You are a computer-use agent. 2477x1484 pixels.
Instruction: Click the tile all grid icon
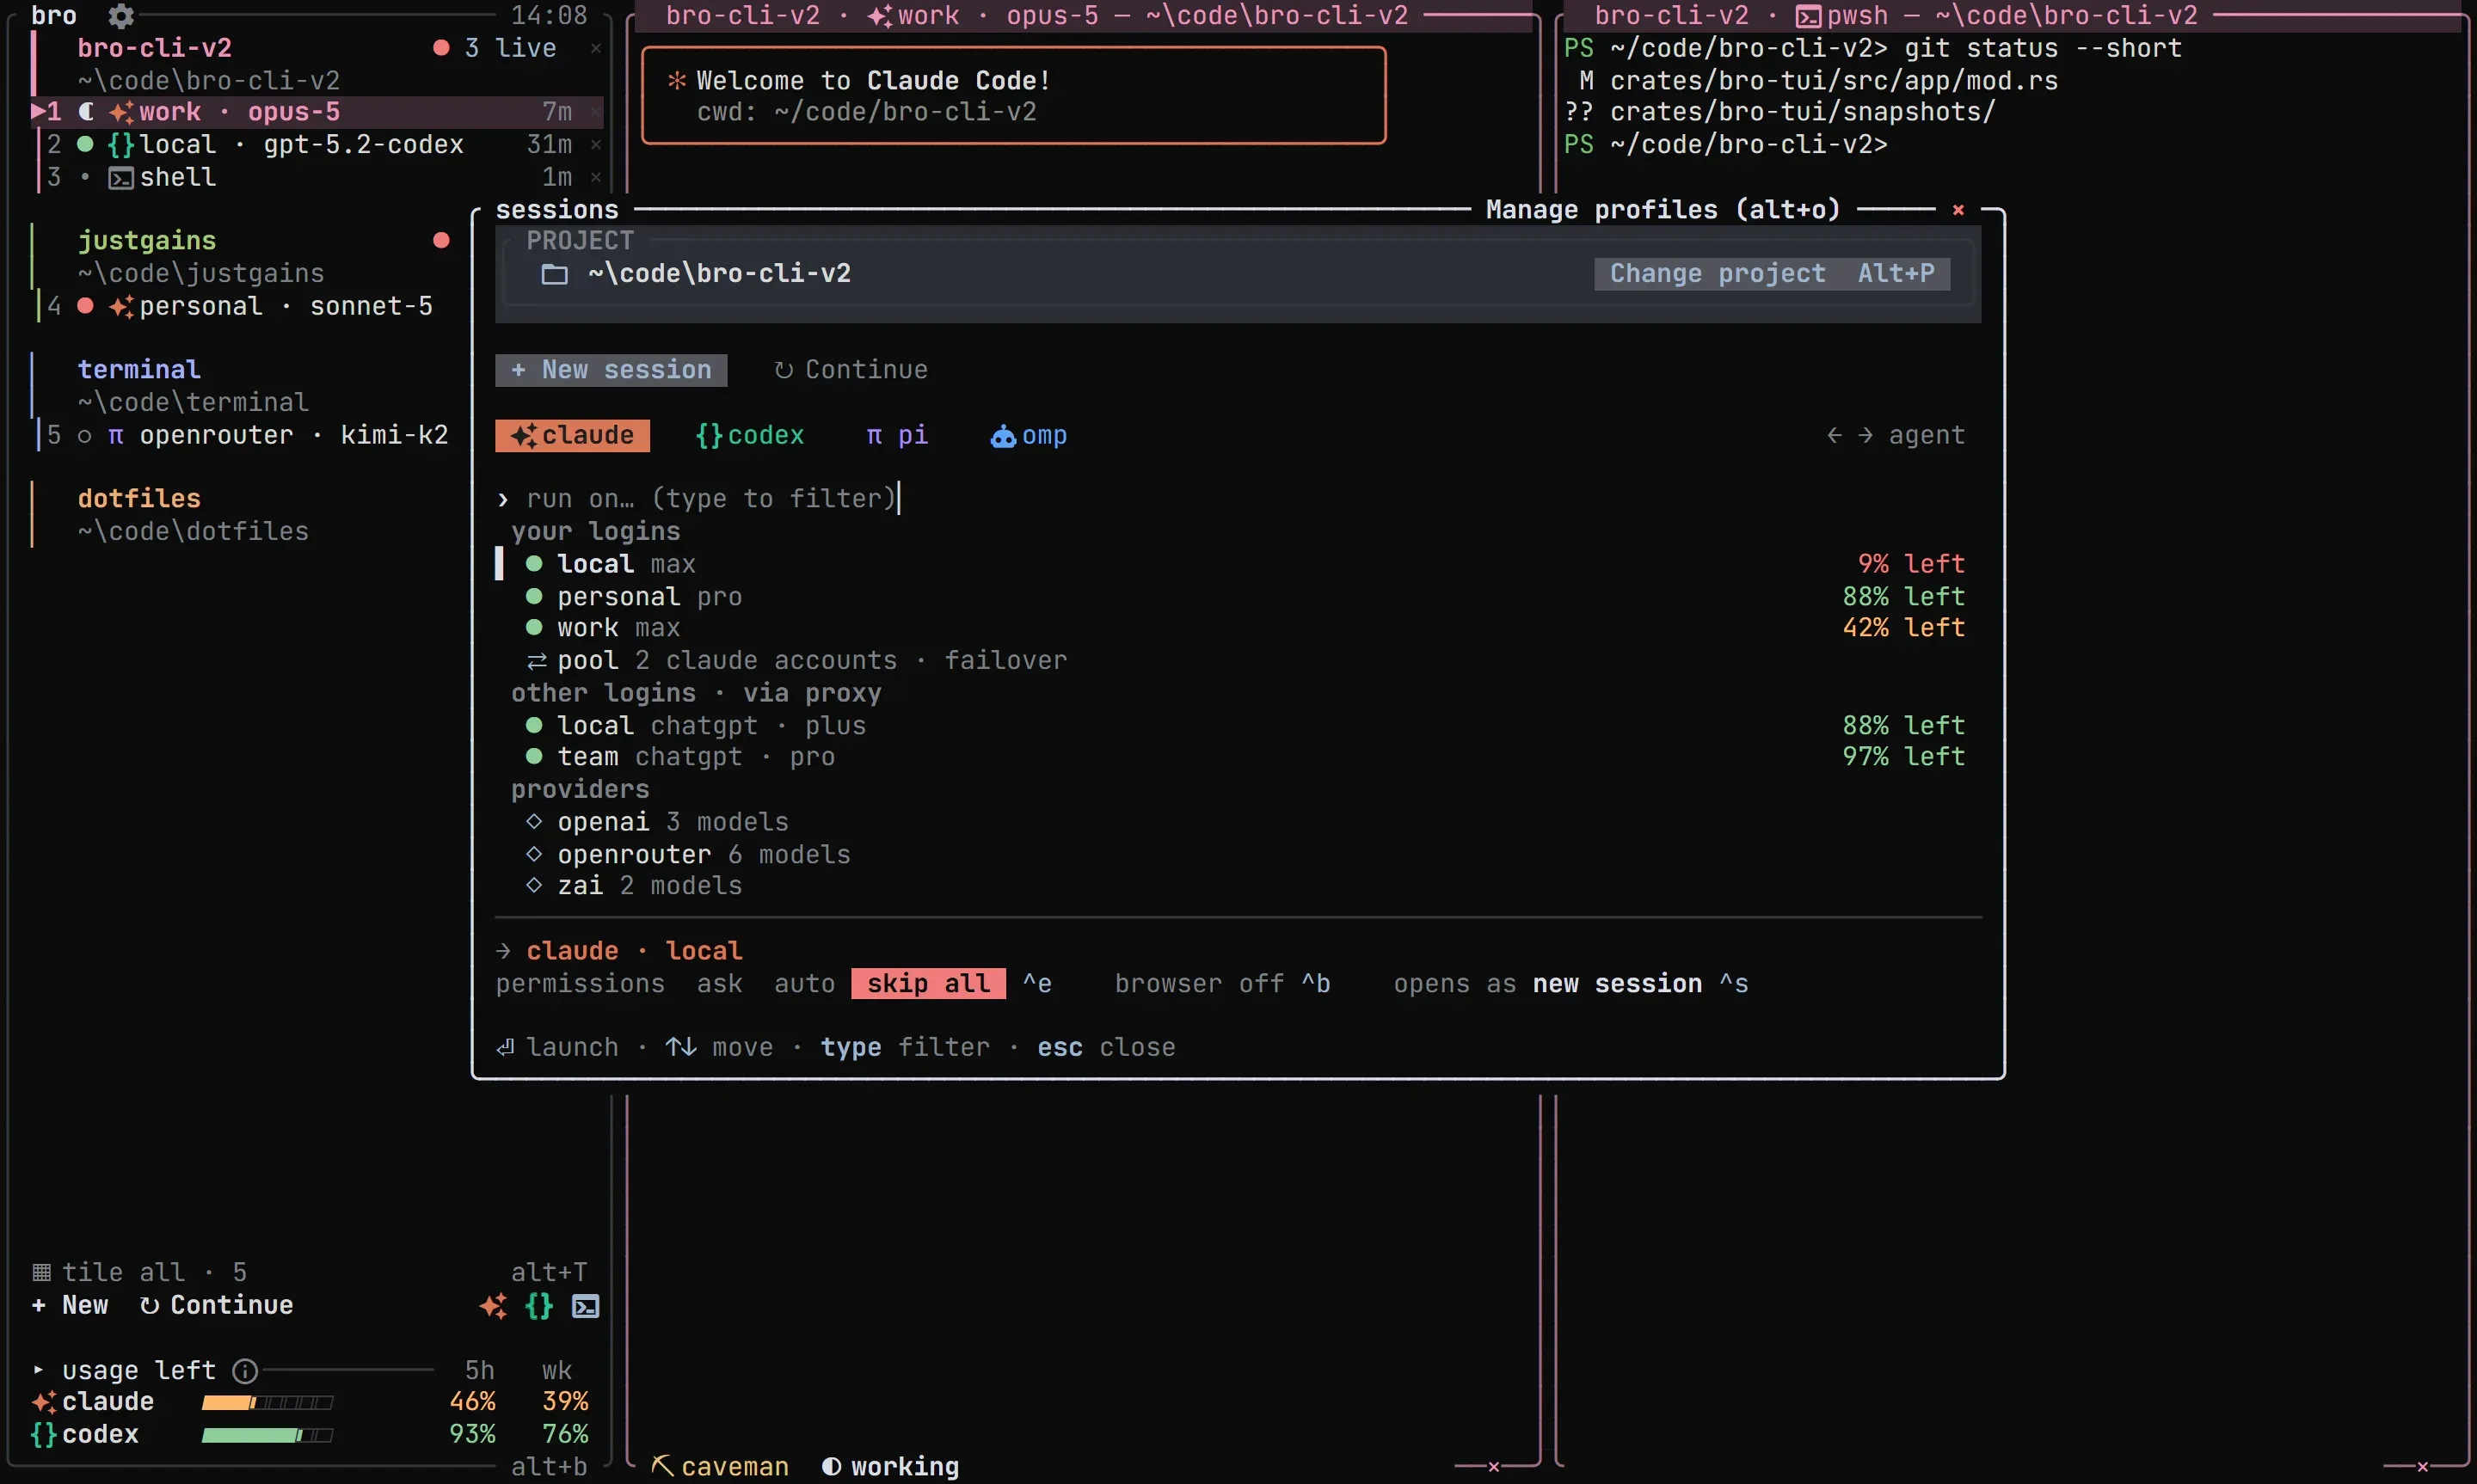41,1272
